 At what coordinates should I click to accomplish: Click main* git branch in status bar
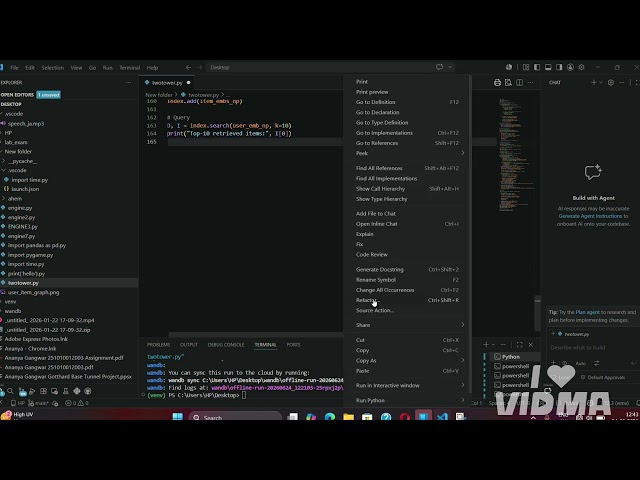click(39, 403)
